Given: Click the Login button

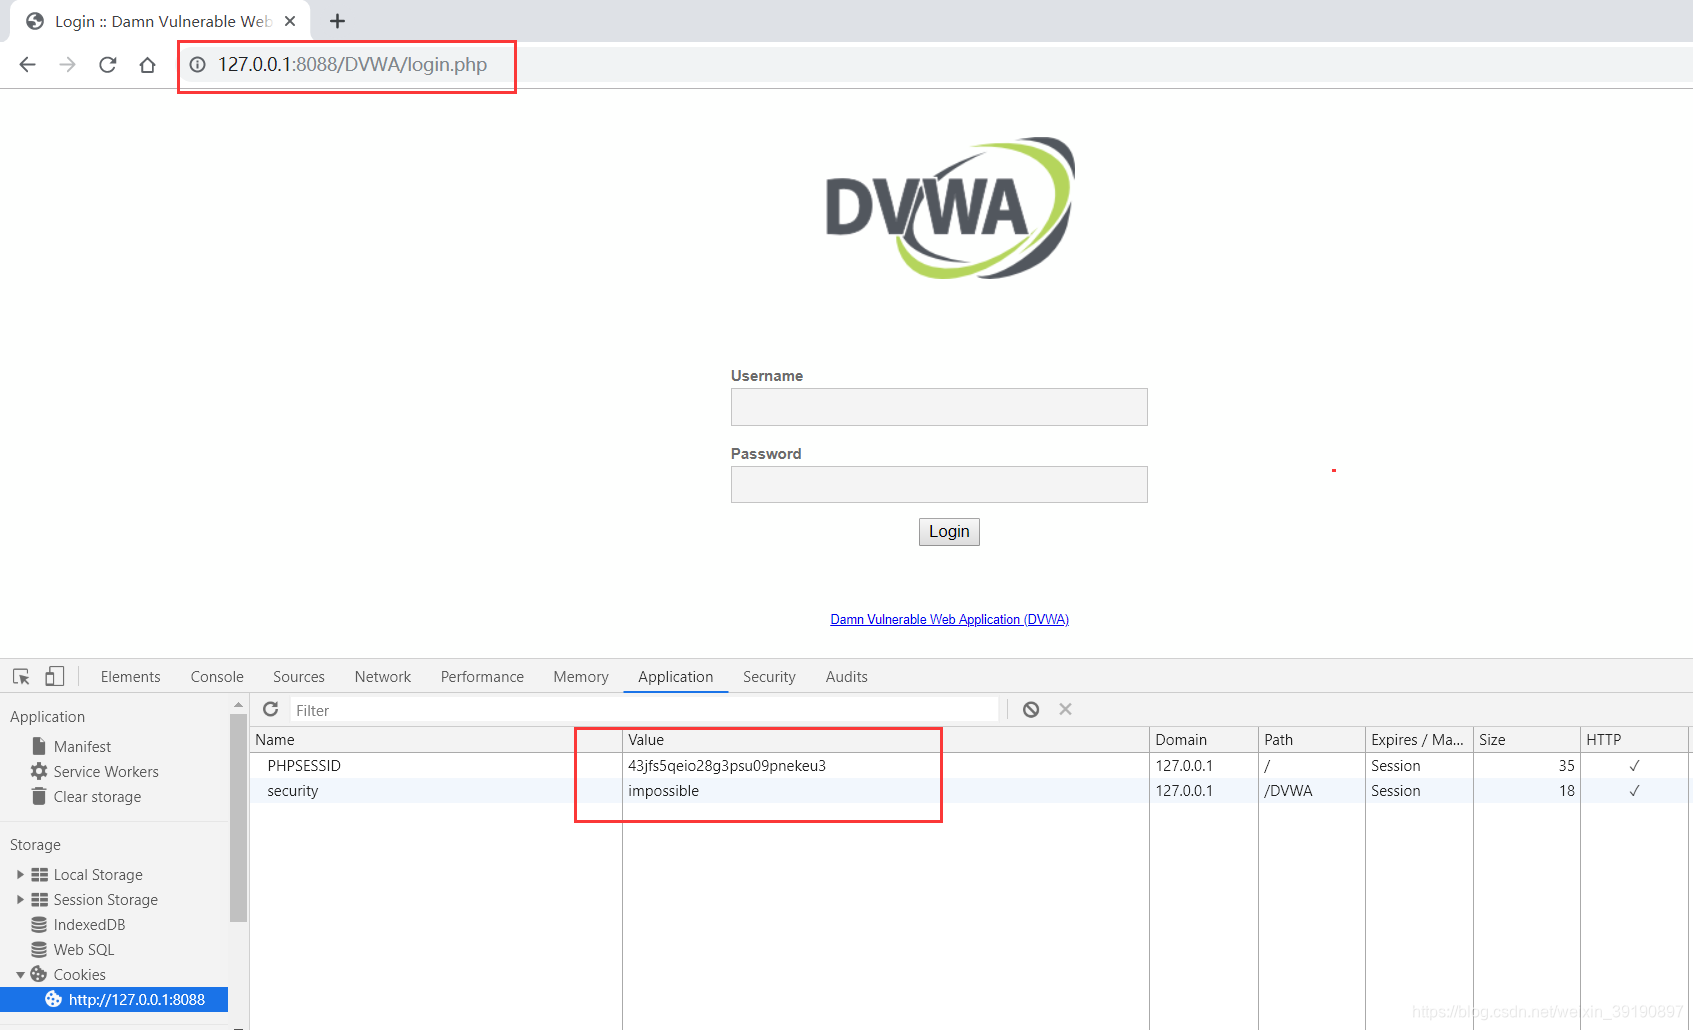Looking at the screenshot, I should (x=949, y=532).
